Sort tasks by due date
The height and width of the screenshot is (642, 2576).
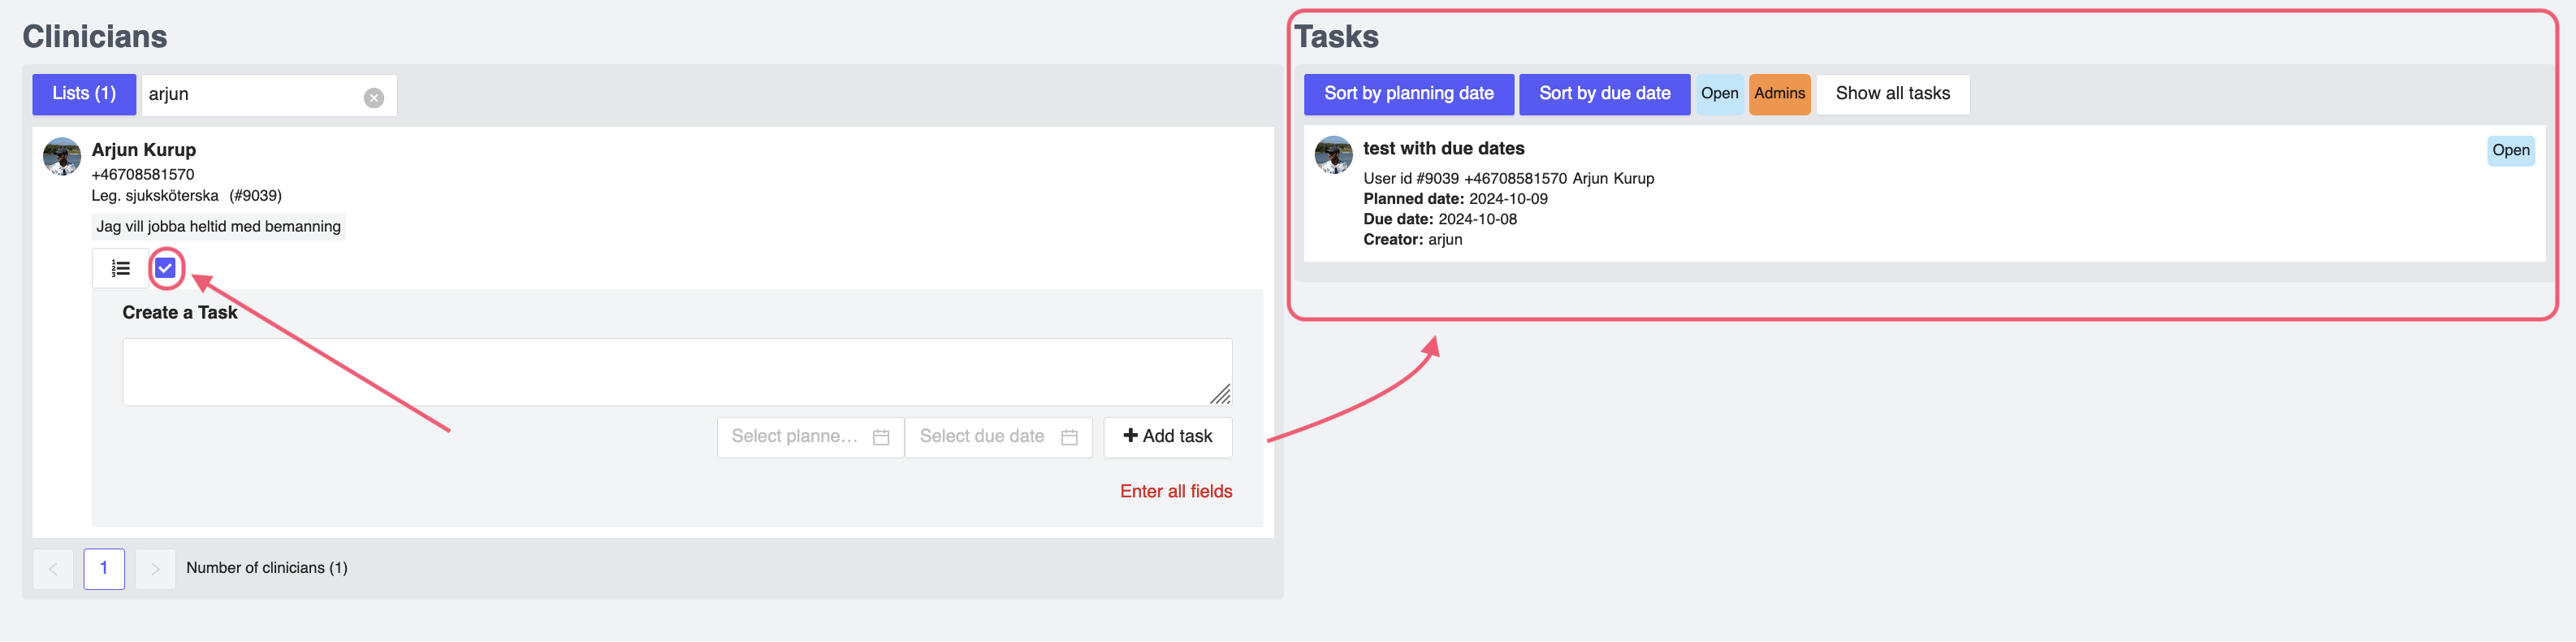click(1605, 94)
